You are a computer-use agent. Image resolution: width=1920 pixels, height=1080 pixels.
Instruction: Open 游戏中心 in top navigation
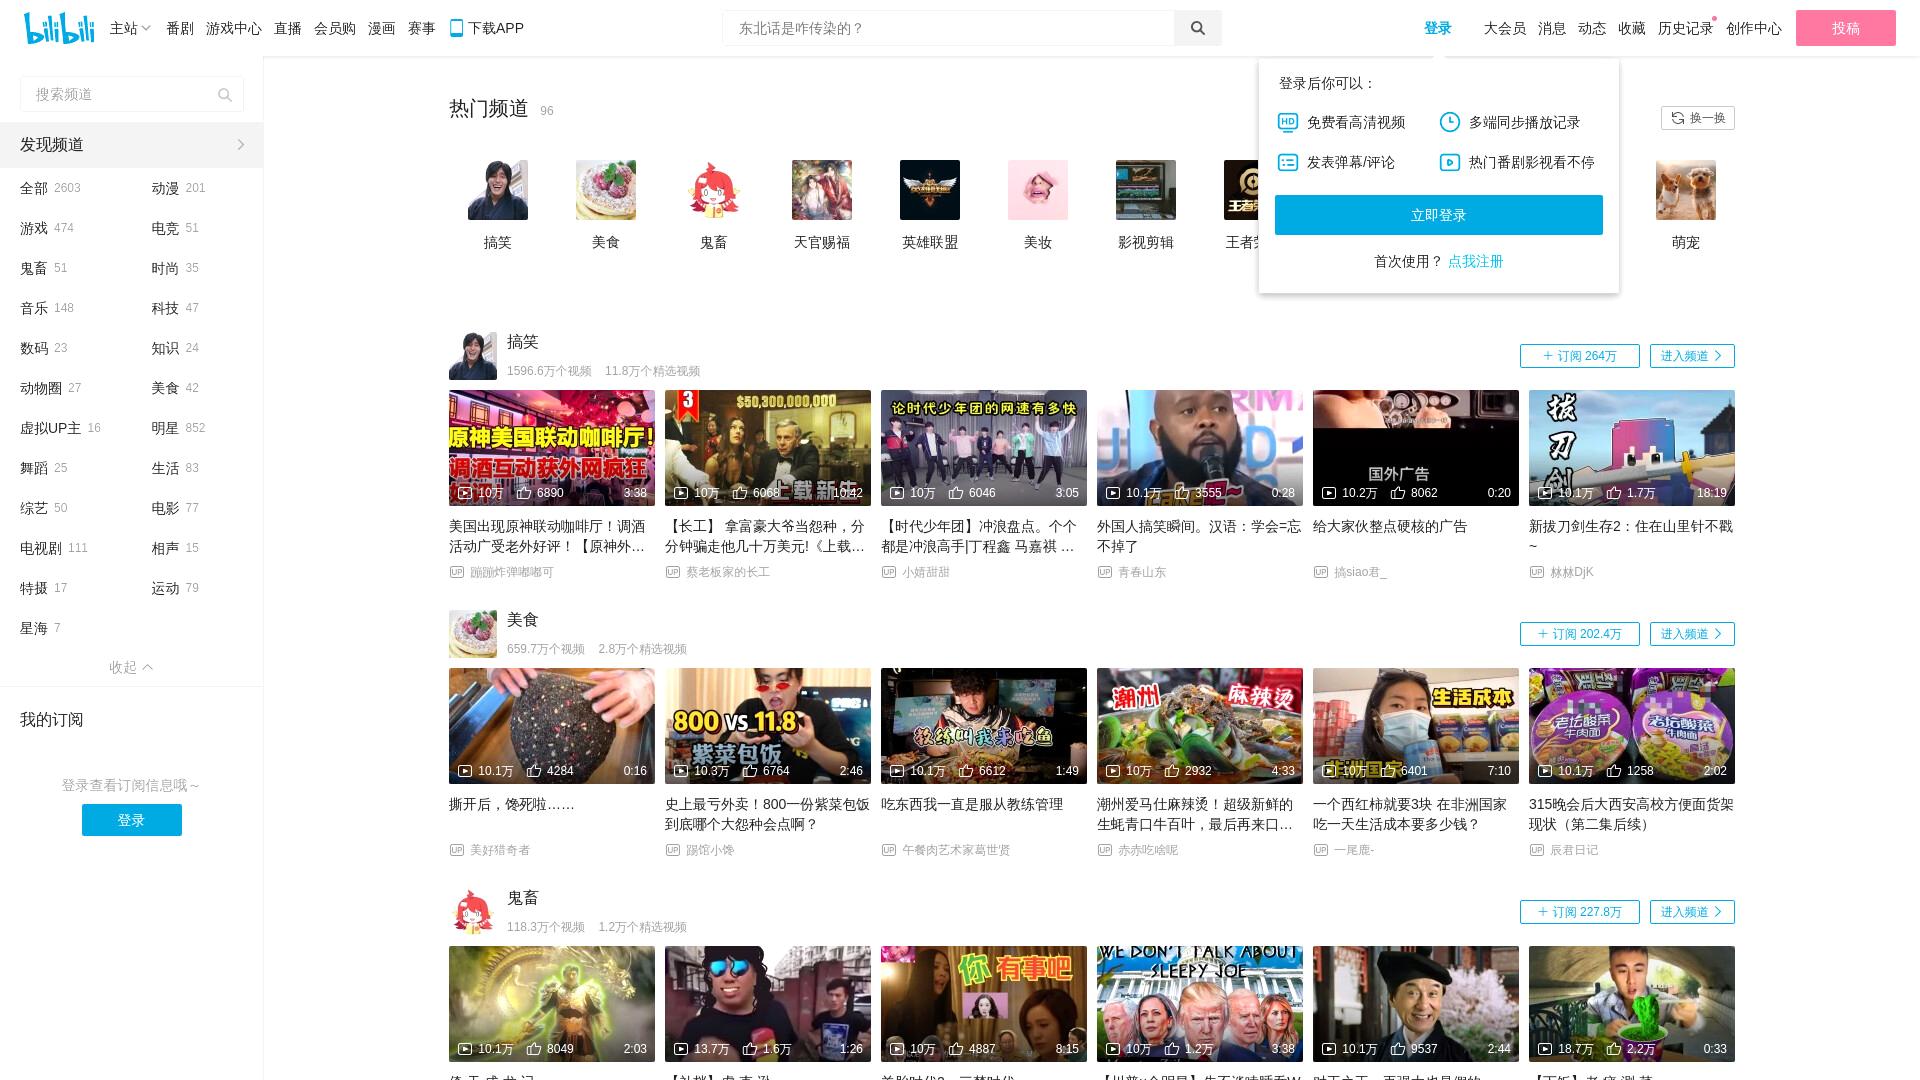click(x=234, y=28)
